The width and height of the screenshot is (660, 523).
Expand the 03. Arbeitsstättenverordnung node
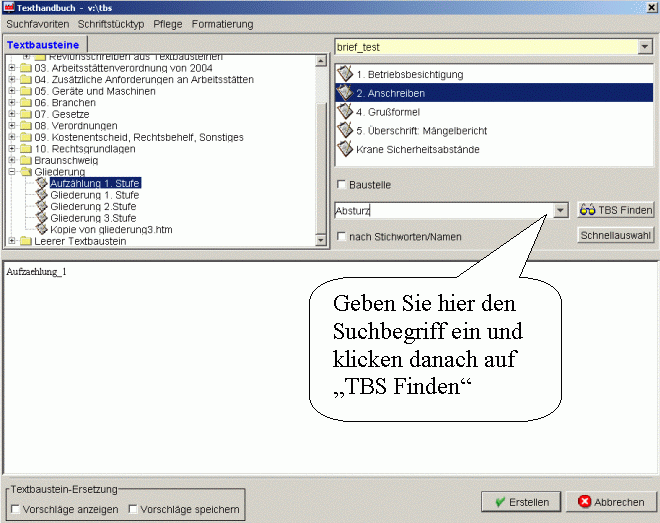click(12, 67)
